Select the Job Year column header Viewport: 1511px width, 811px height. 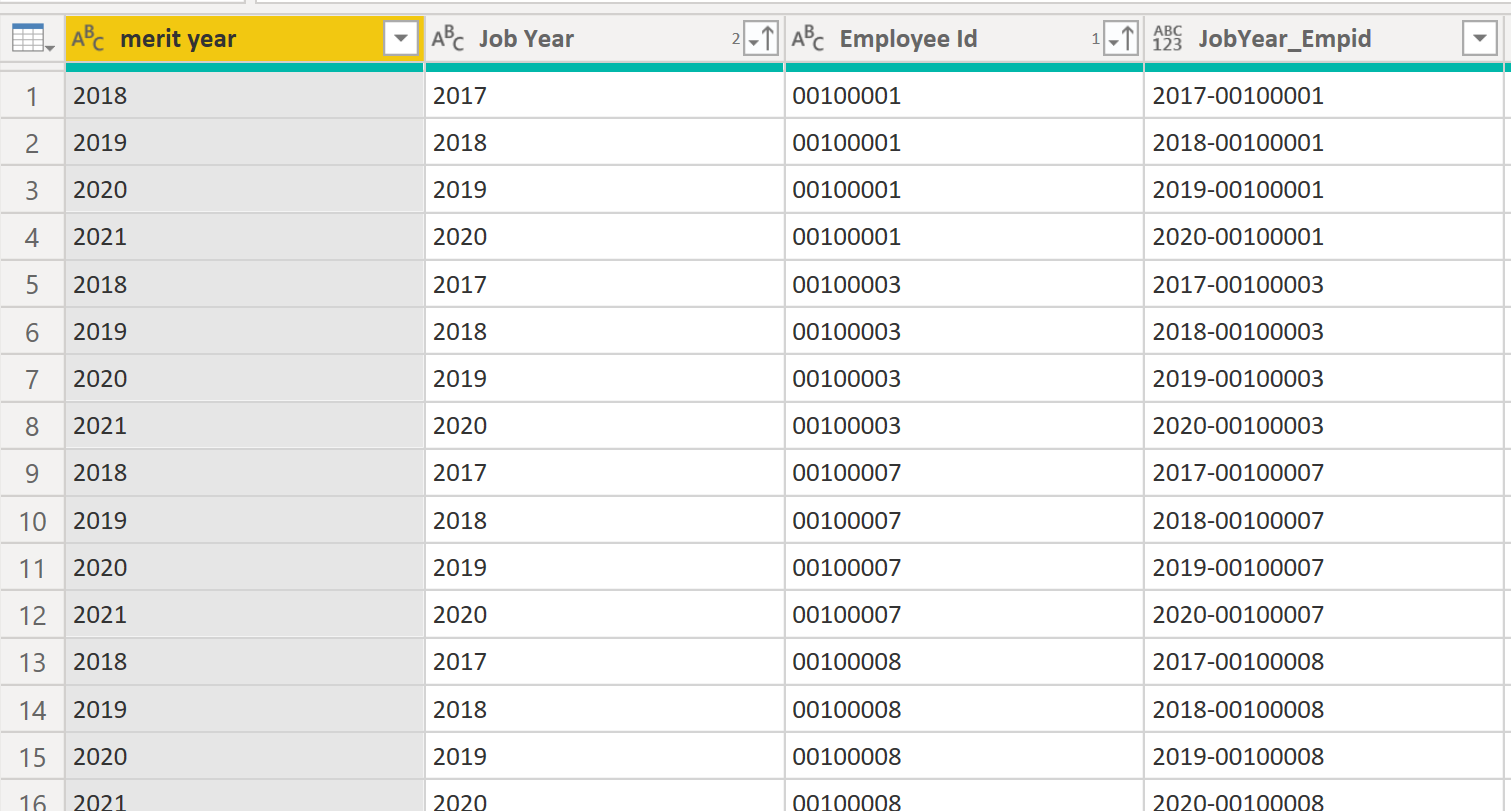[x=605, y=40]
